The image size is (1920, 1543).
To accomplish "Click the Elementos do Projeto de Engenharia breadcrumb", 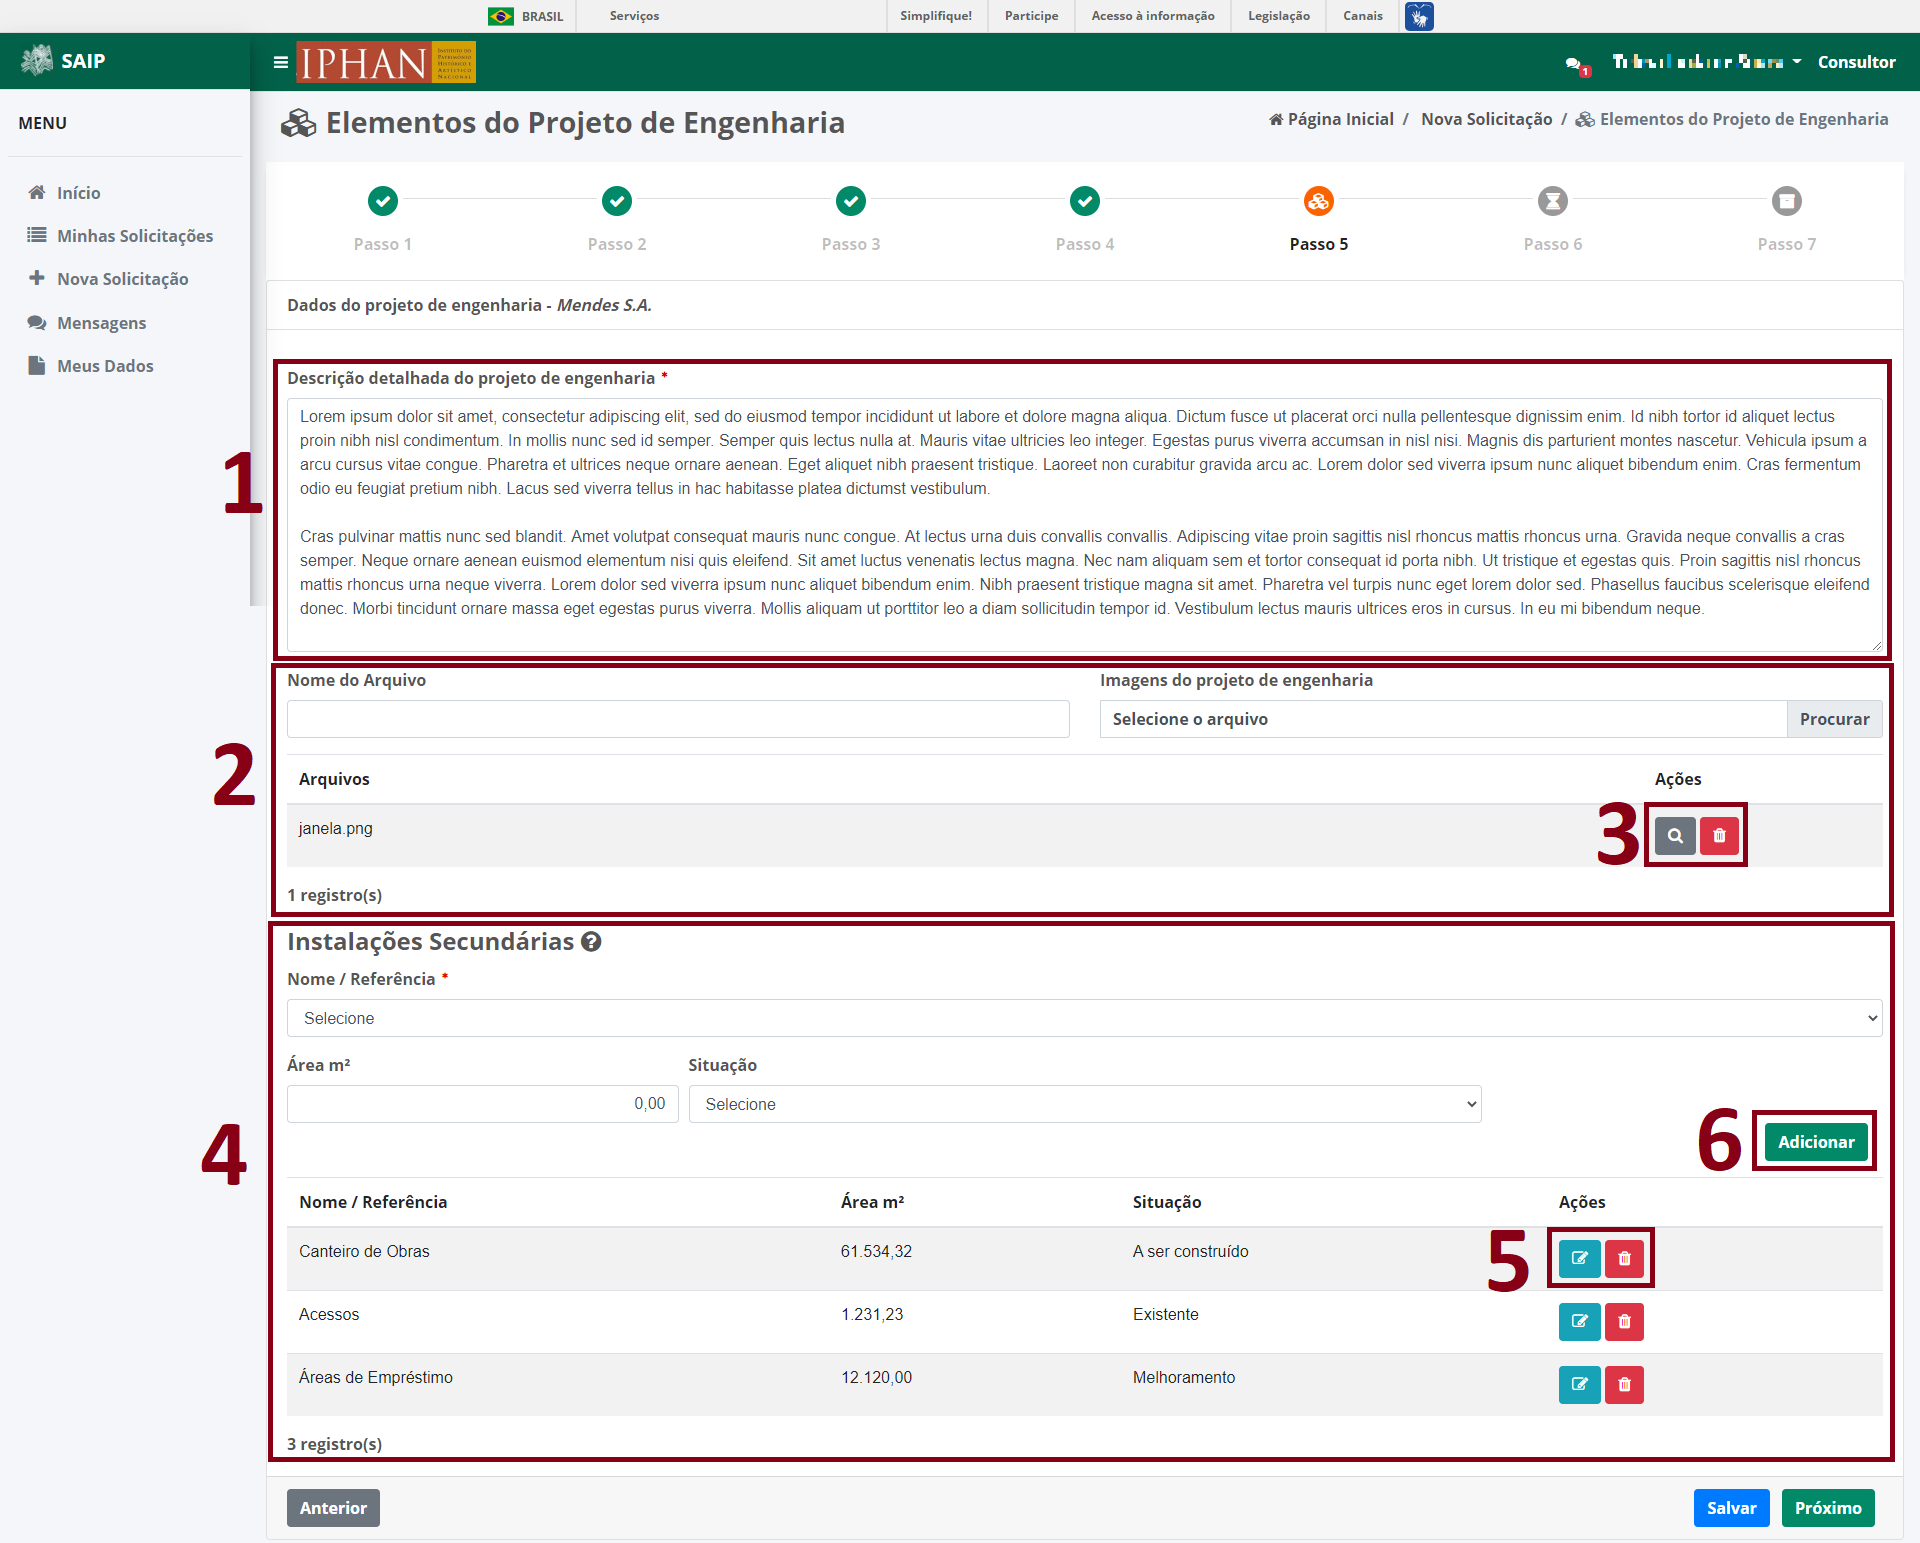I will click(x=1732, y=119).
